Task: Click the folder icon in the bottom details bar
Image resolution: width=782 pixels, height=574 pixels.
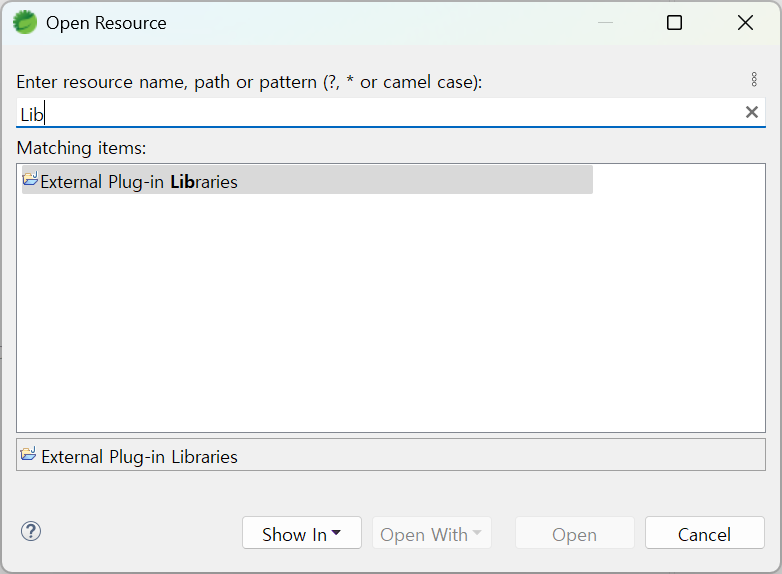Action: pyautogui.click(x=28, y=454)
